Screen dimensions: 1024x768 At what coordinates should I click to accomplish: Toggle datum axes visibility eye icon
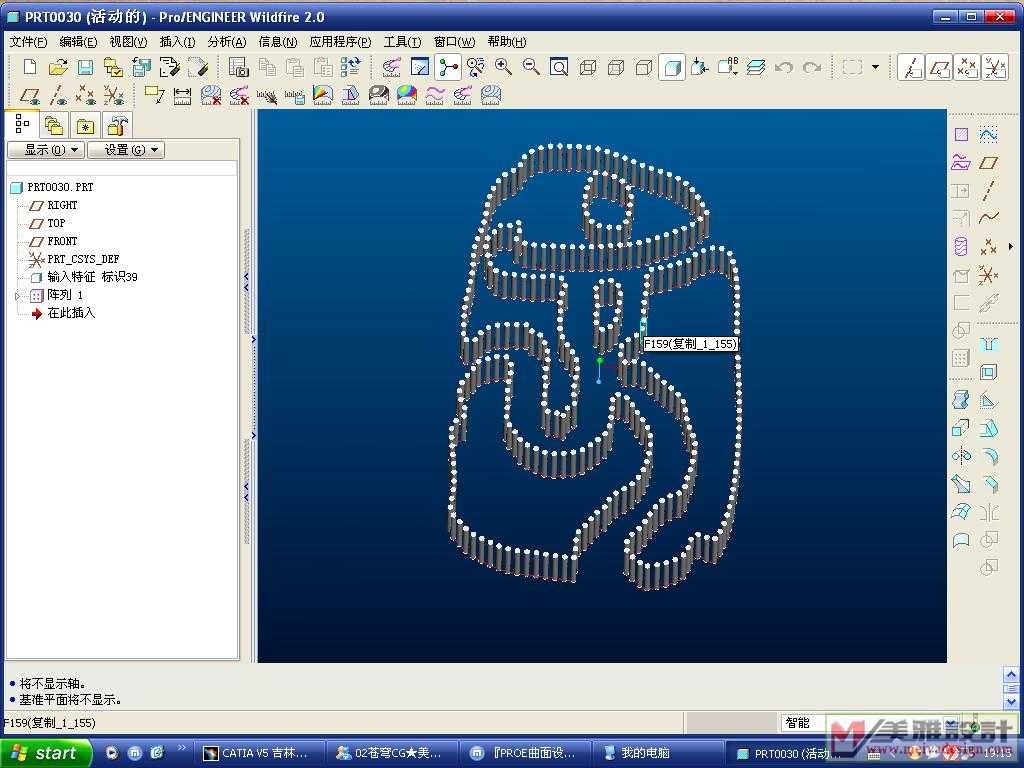tap(57, 95)
